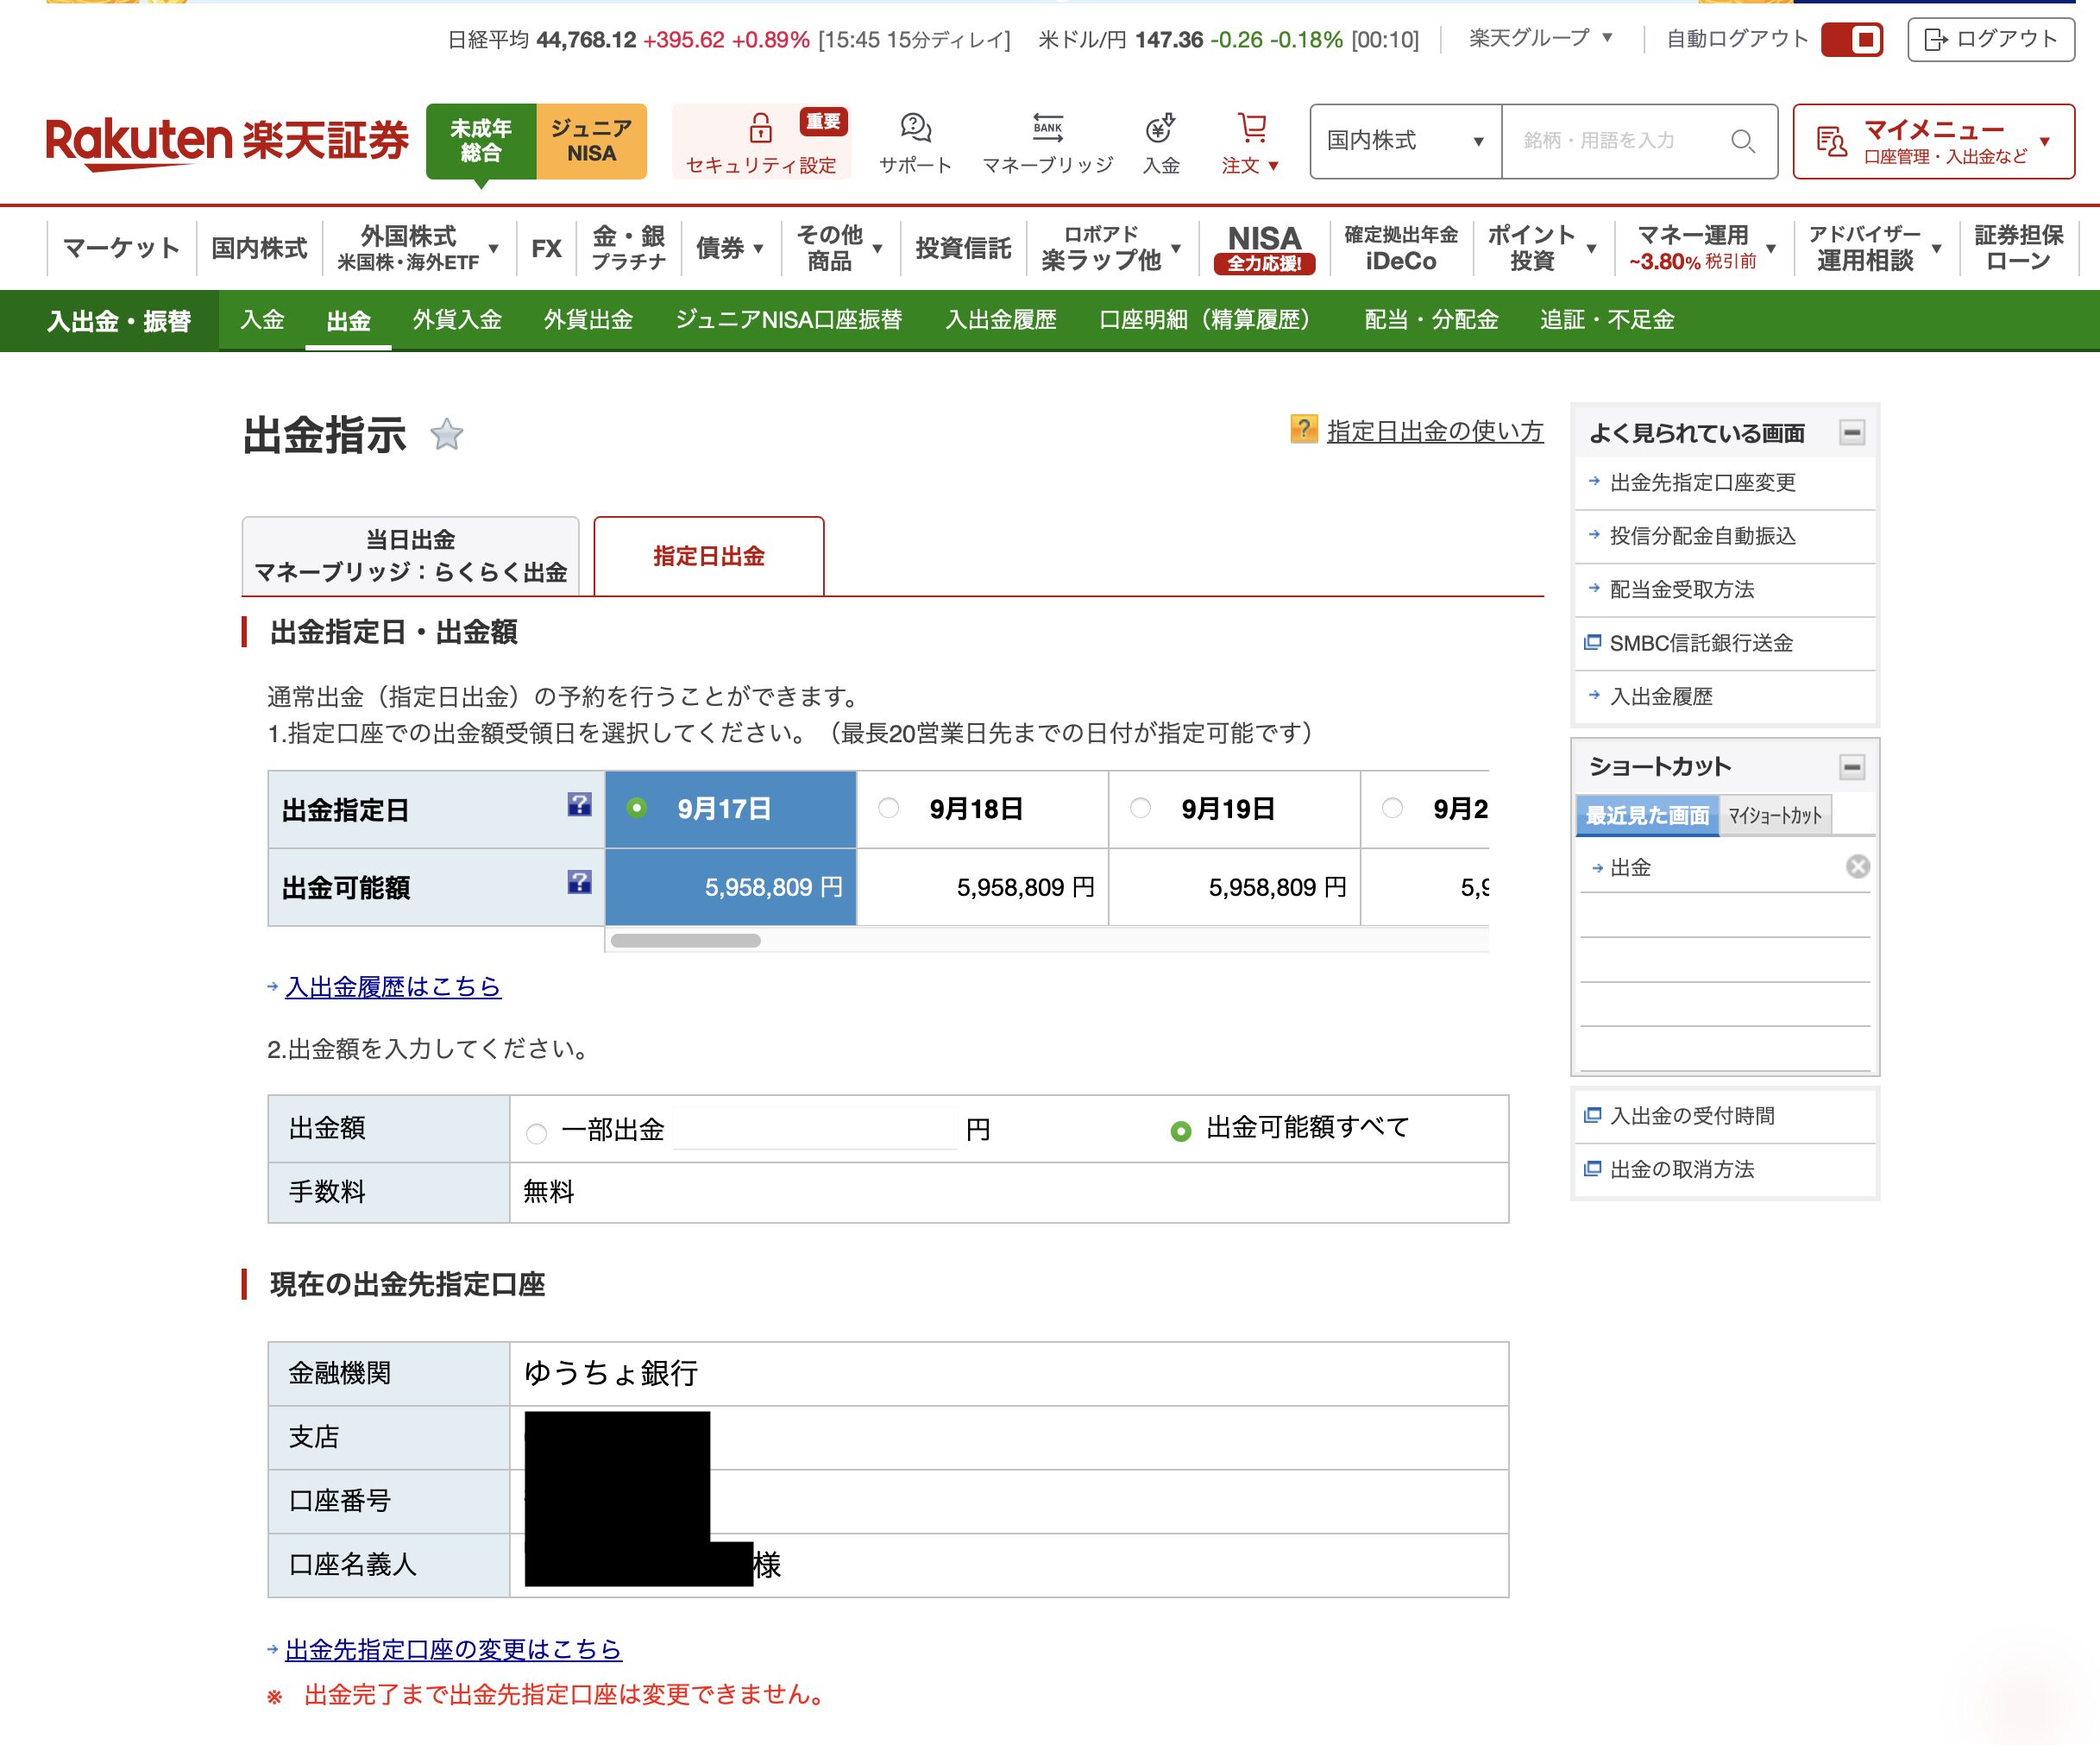The width and height of the screenshot is (2100, 1745).
Task: Open the 国内株式 search category dropdown
Action: pyautogui.click(x=1404, y=141)
